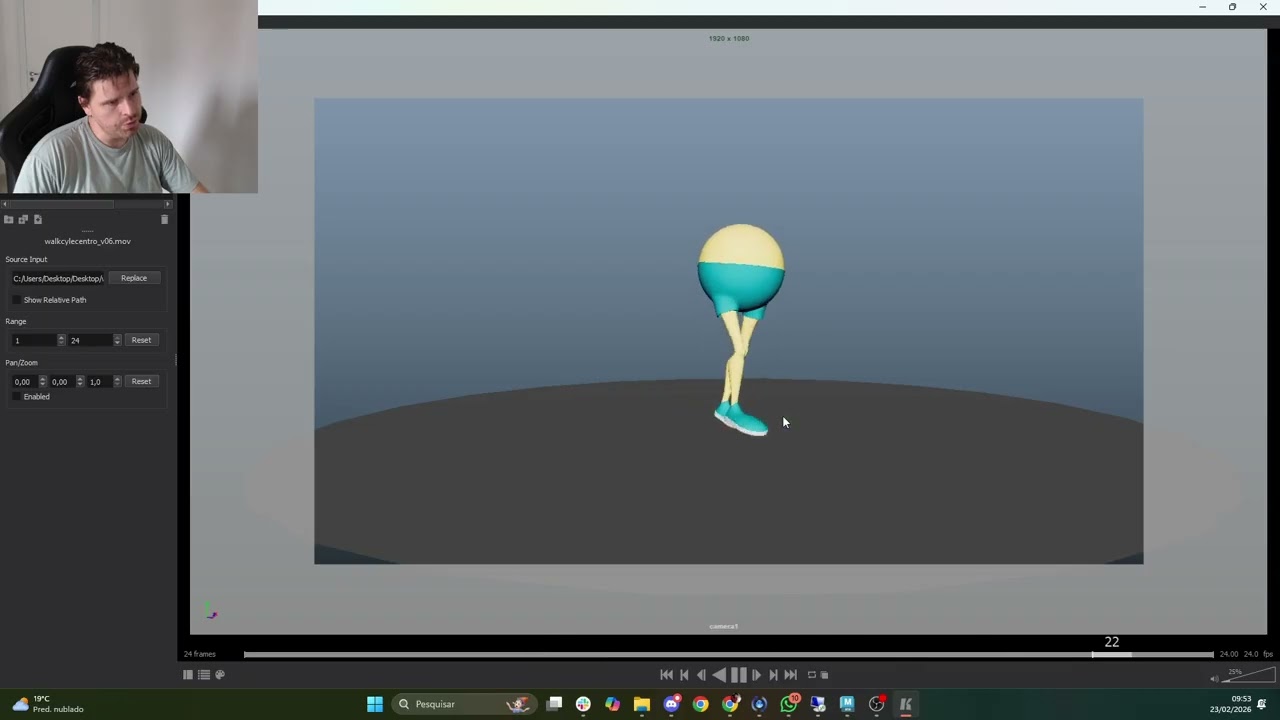Go to the previous marker in playback

pos(684,675)
